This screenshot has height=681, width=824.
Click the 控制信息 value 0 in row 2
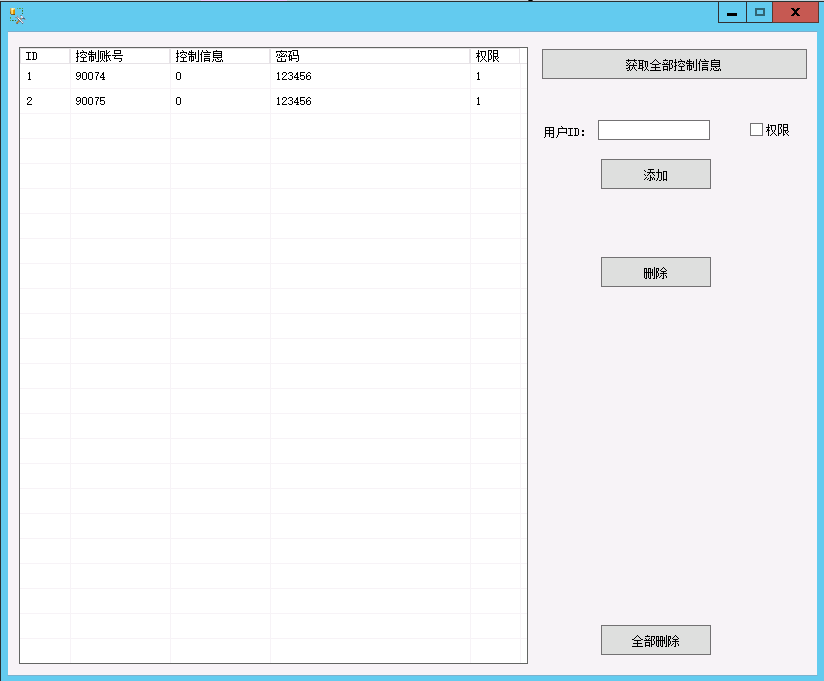tap(179, 101)
